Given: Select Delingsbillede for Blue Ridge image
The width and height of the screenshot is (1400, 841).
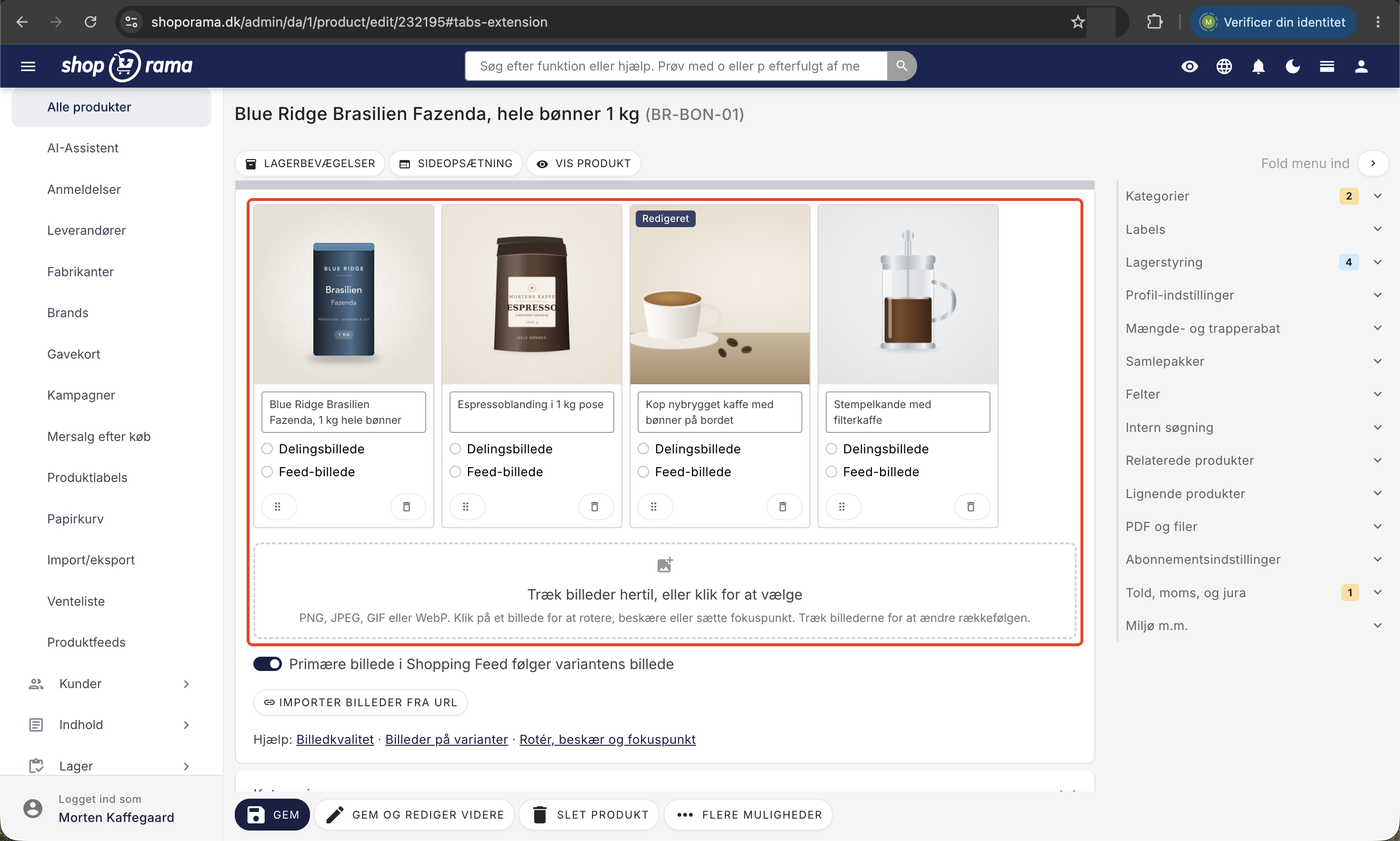Looking at the screenshot, I should click(x=267, y=449).
